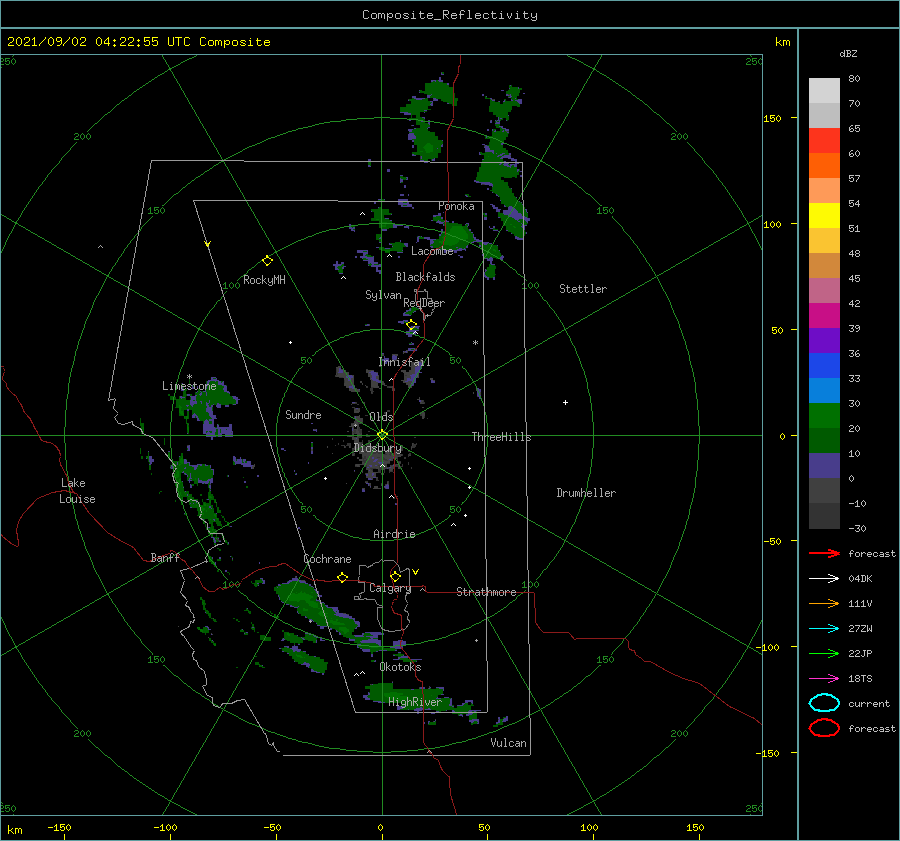Viewport: 900px width, 841px height.
Task: Click the Didsbury label
Action: [378, 448]
